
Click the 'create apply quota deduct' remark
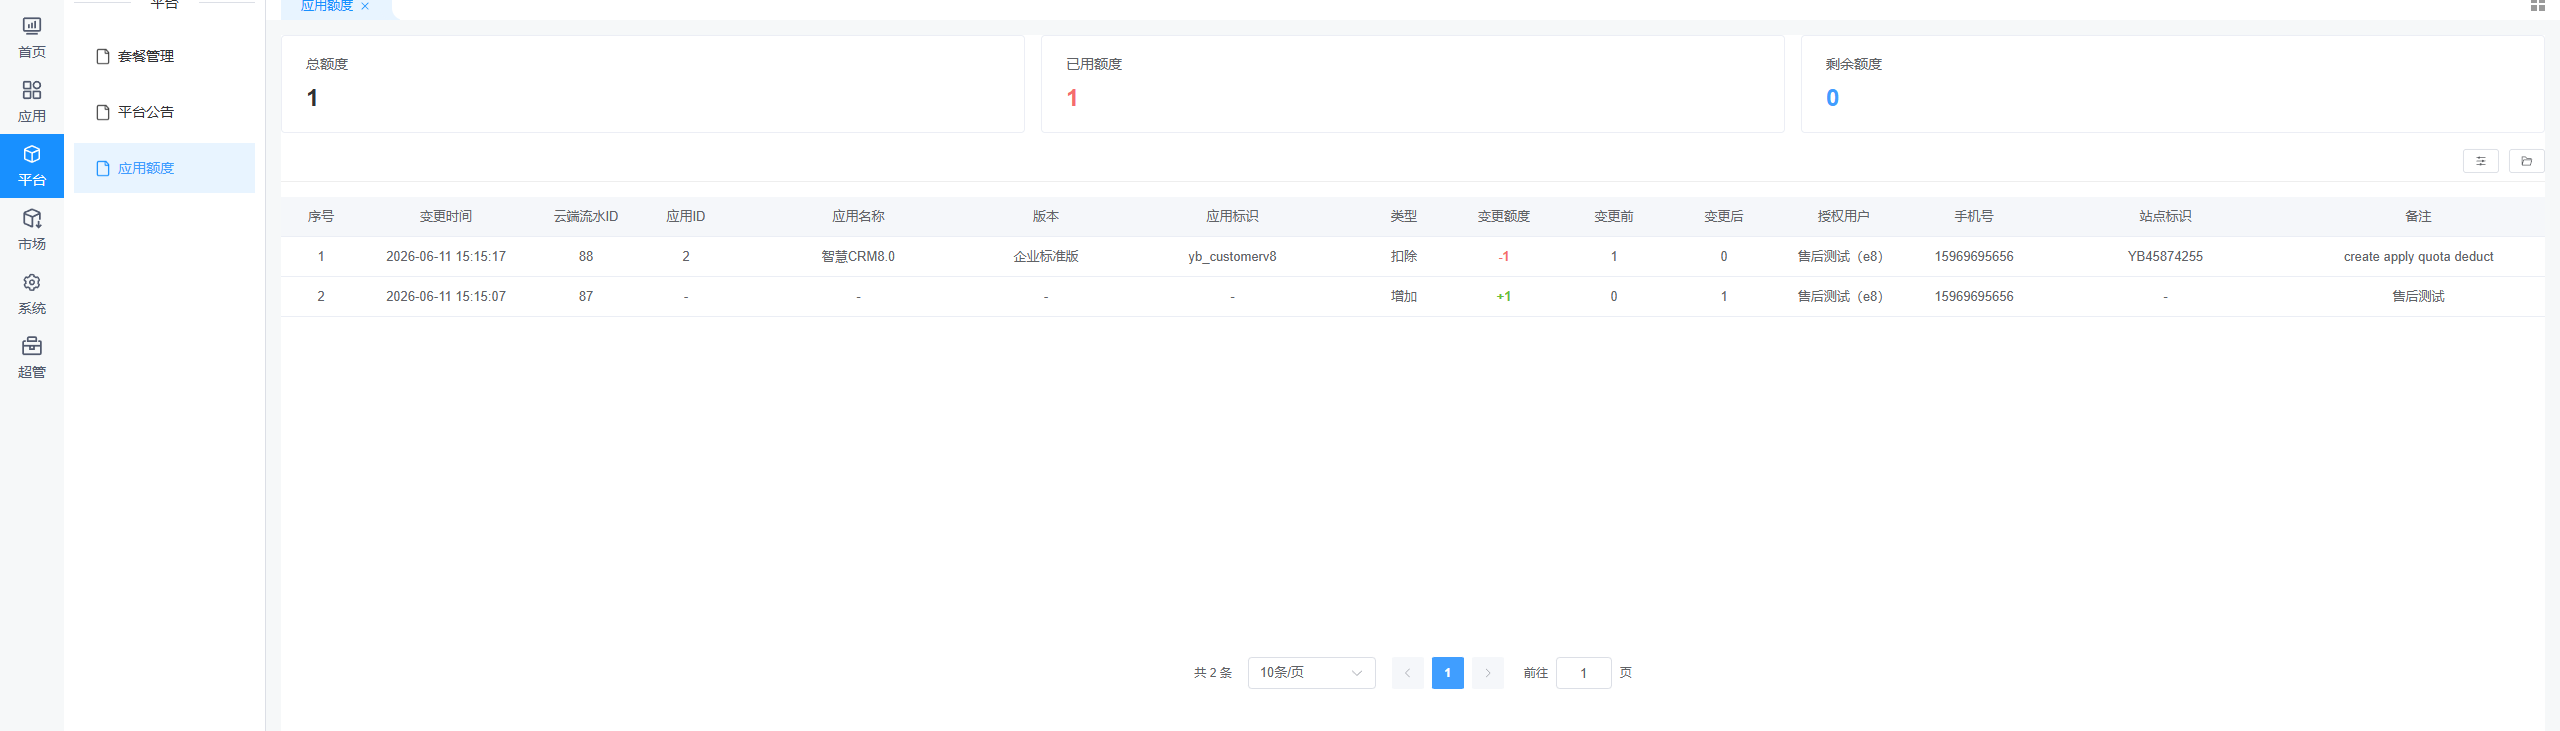[x=2418, y=257]
